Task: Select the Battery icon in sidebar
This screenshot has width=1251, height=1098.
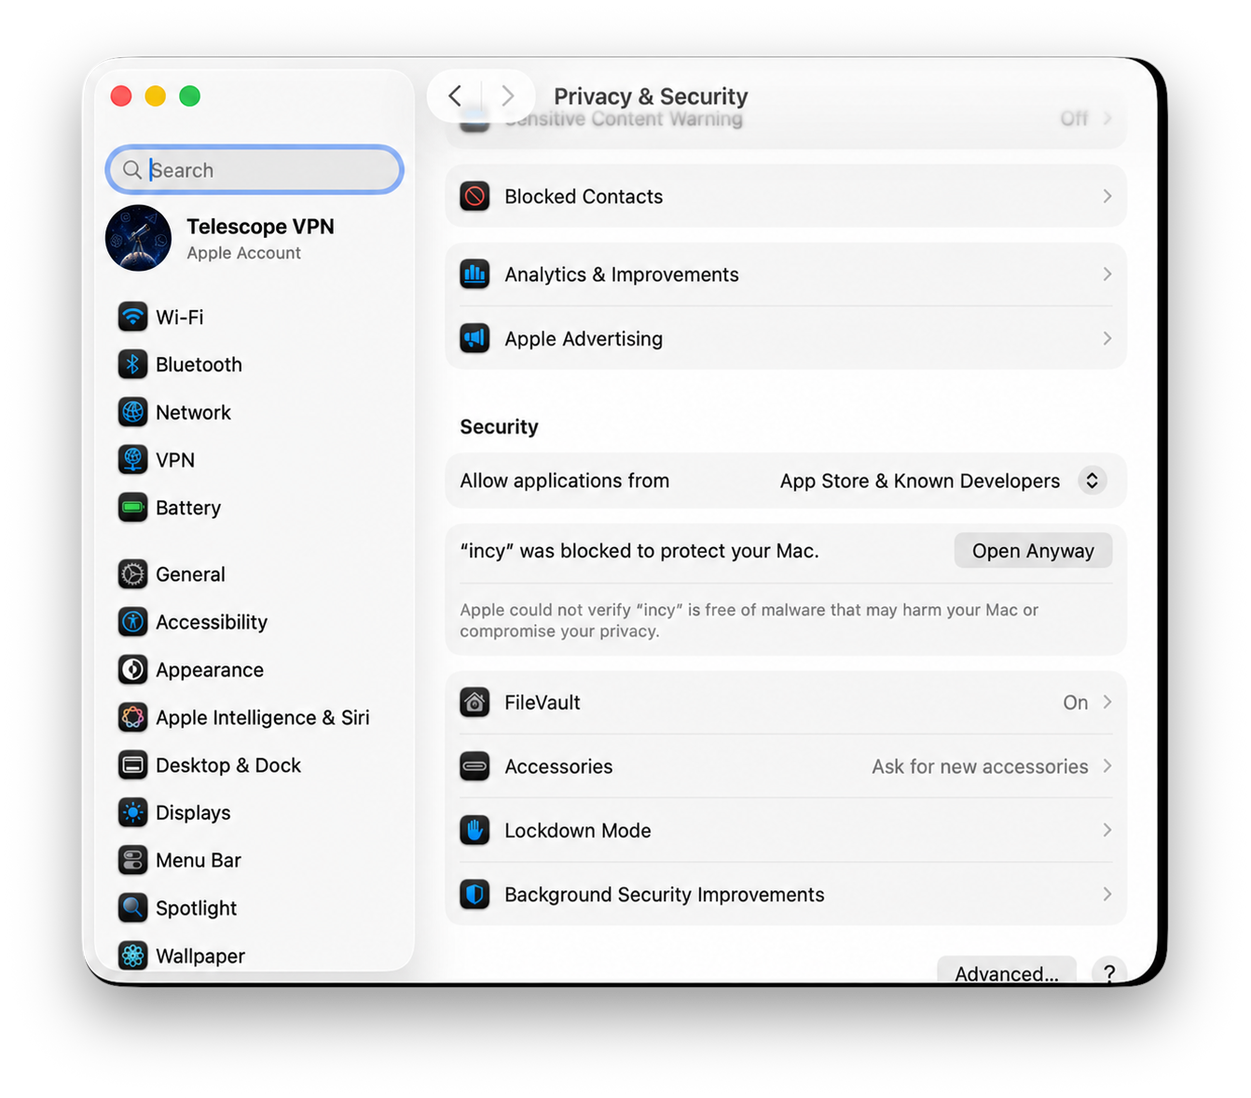Action: click(133, 508)
